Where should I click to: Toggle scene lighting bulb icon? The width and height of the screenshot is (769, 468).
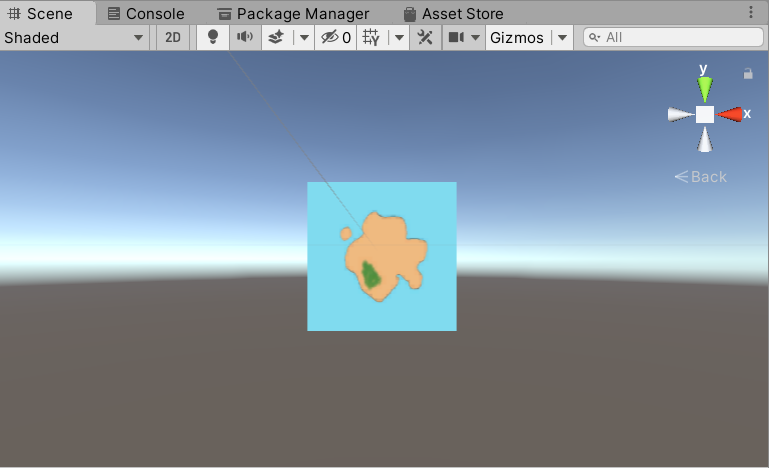coord(213,38)
